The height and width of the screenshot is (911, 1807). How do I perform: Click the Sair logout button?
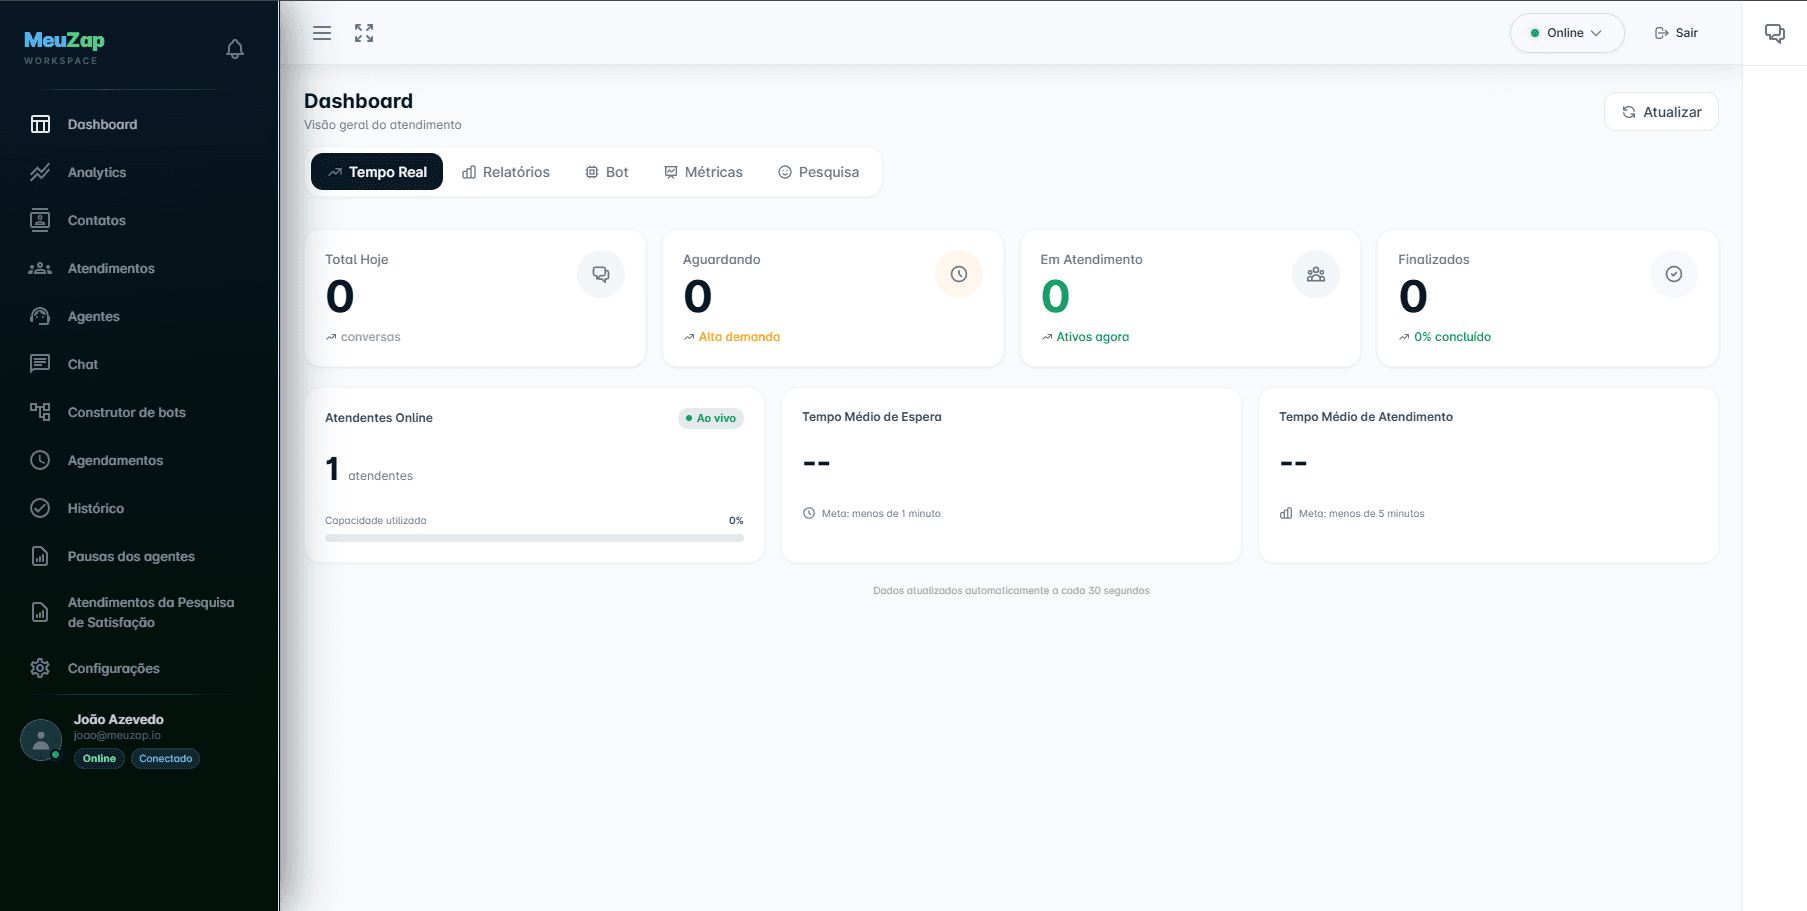click(x=1675, y=32)
